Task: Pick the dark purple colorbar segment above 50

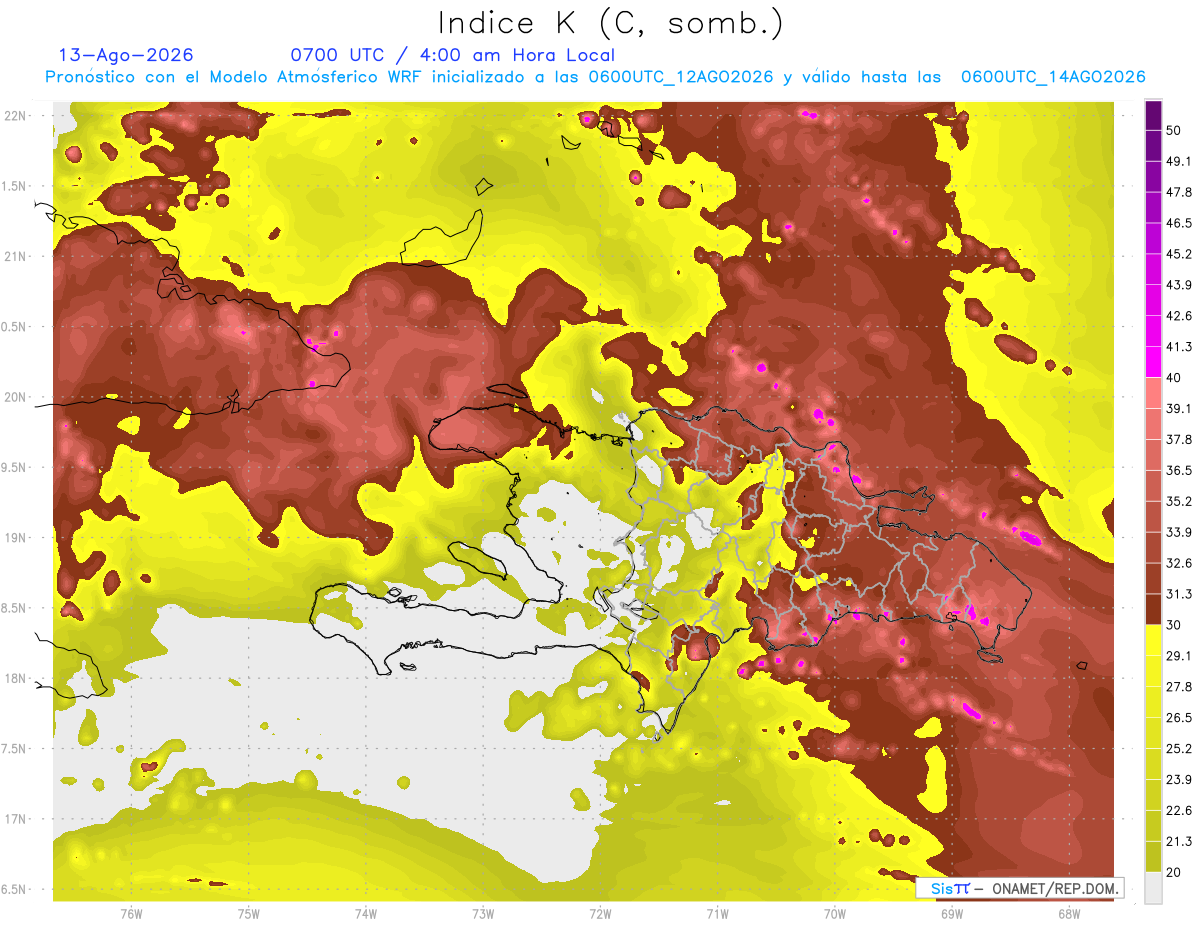Action: click(x=1153, y=114)
